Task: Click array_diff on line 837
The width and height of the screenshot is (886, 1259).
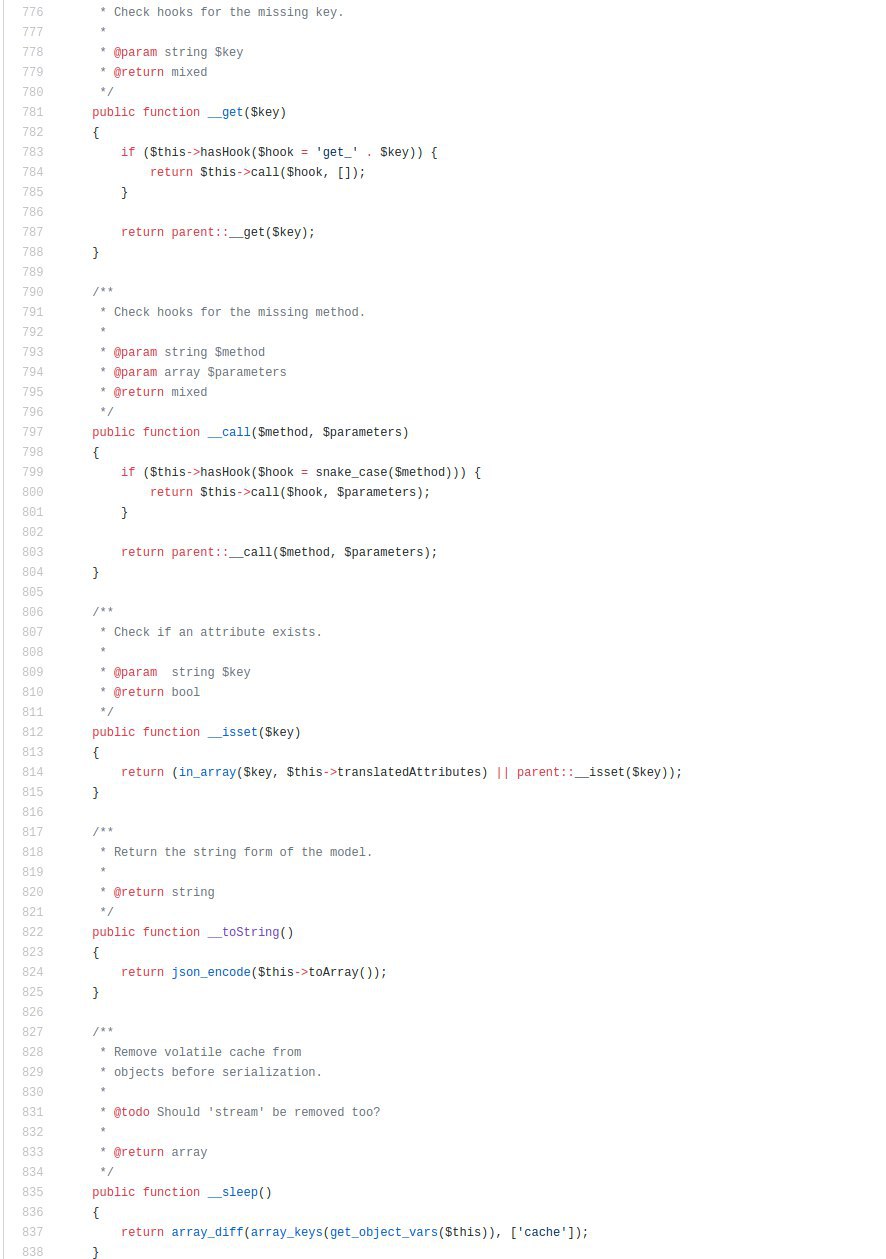Action: [208, 1232]
